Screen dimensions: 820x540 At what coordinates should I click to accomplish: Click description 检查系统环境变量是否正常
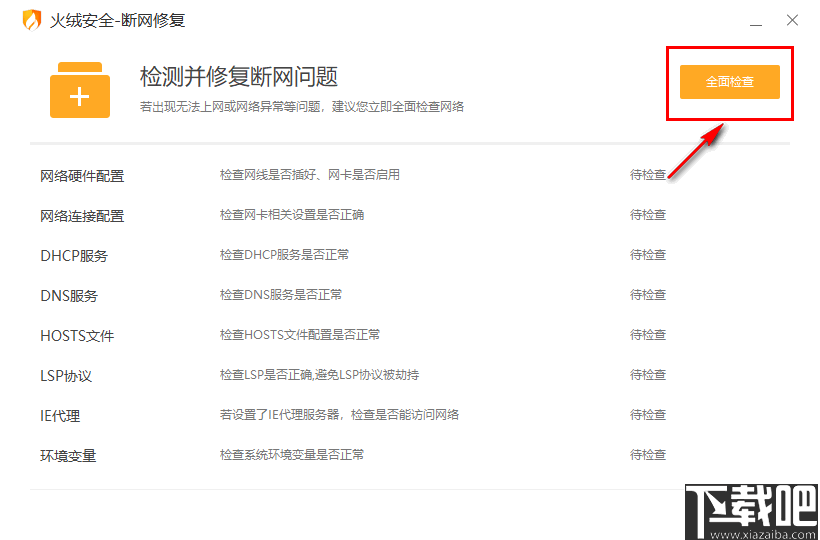[x=292, y=455]
